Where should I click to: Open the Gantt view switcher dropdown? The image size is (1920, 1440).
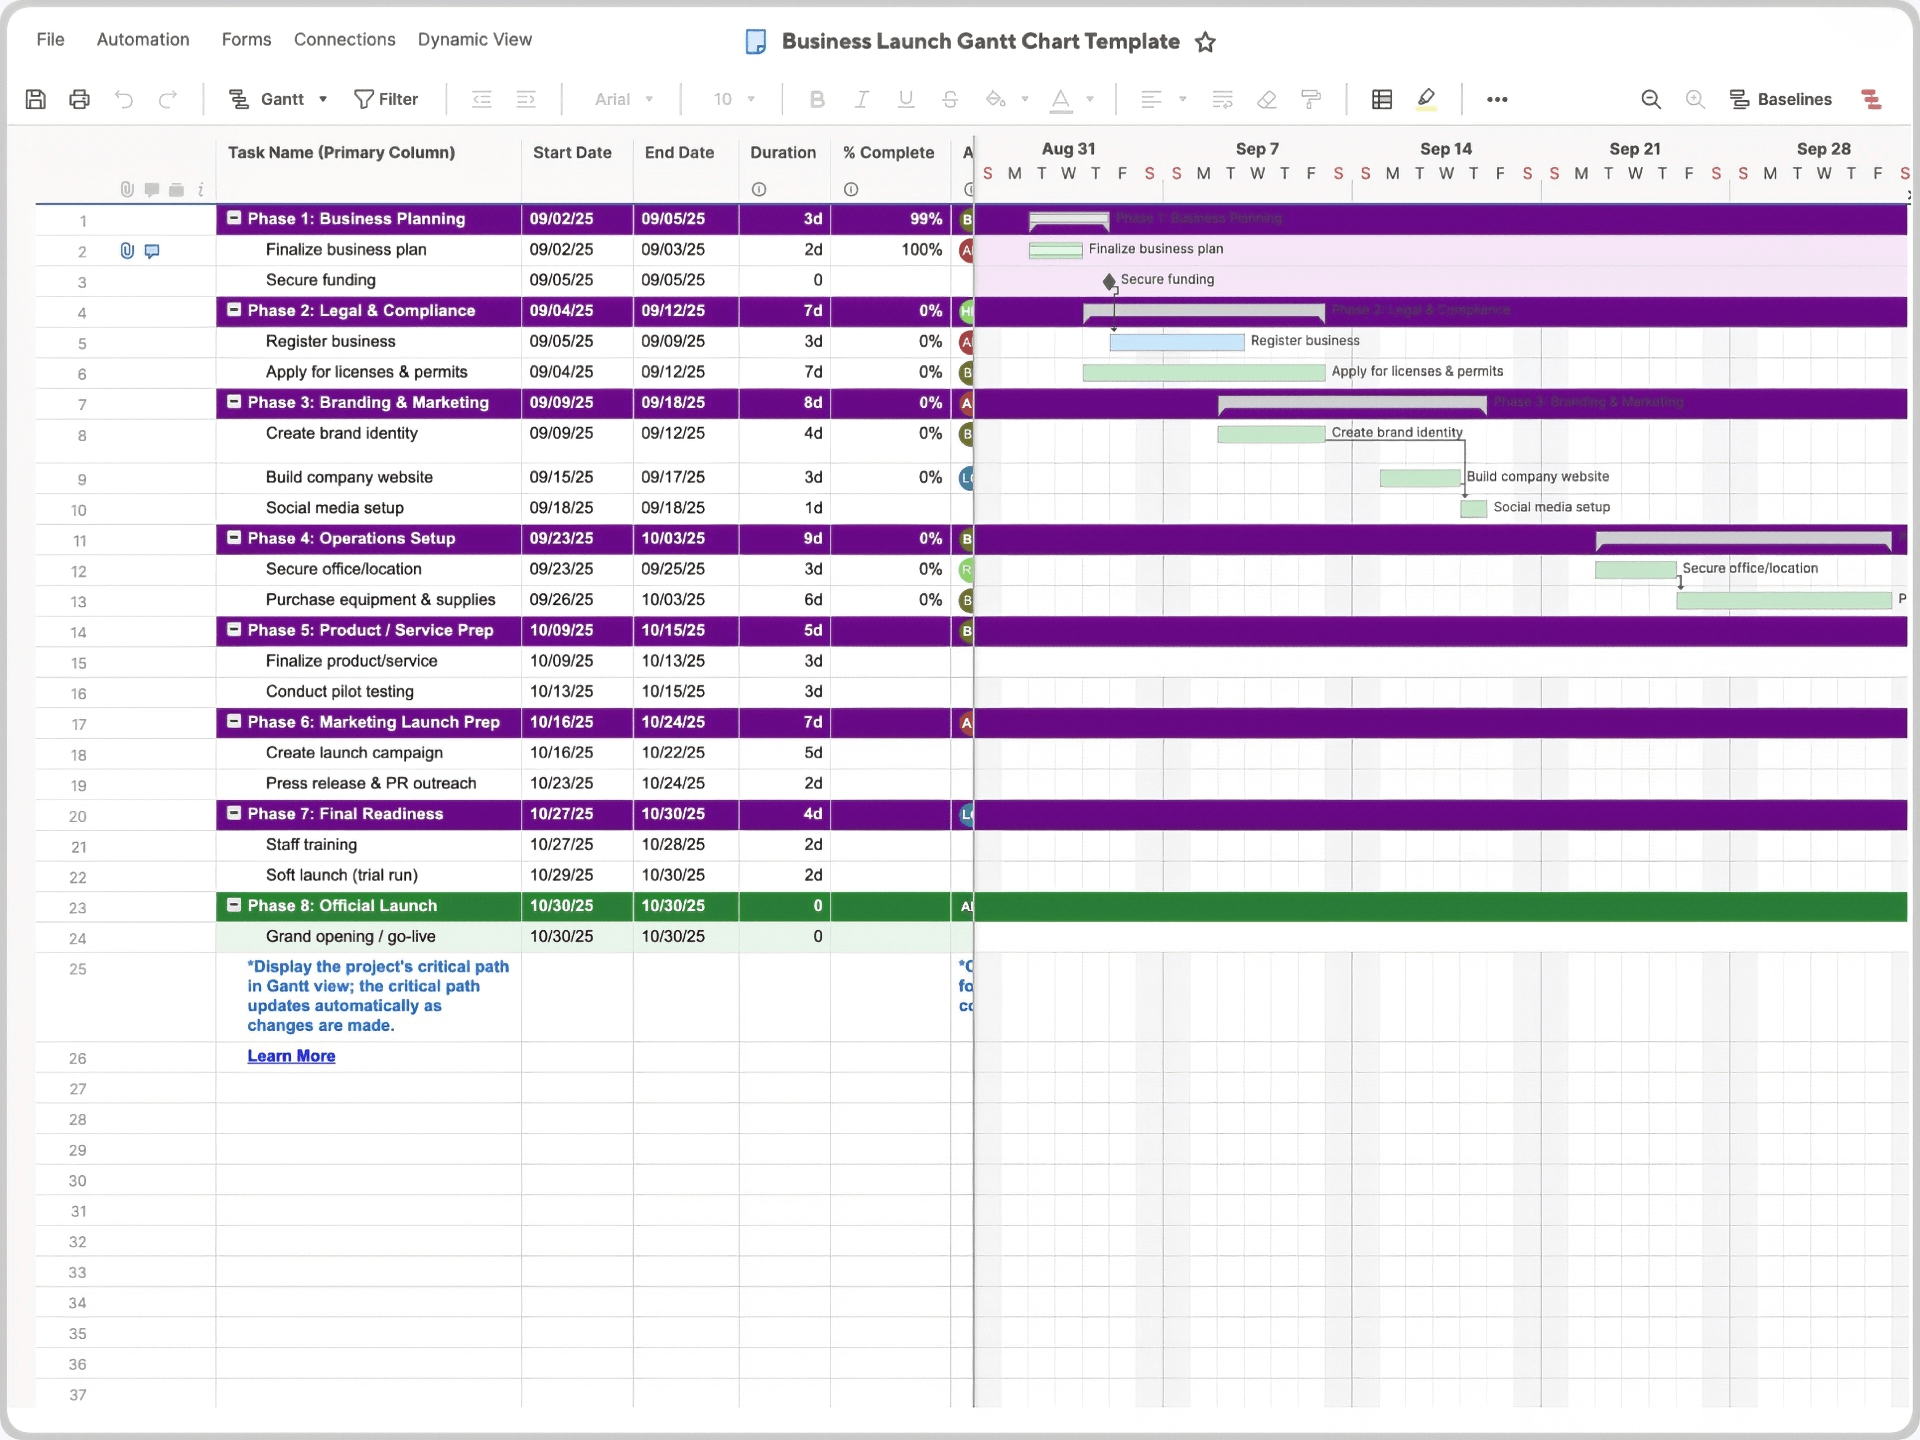point(321,99)
